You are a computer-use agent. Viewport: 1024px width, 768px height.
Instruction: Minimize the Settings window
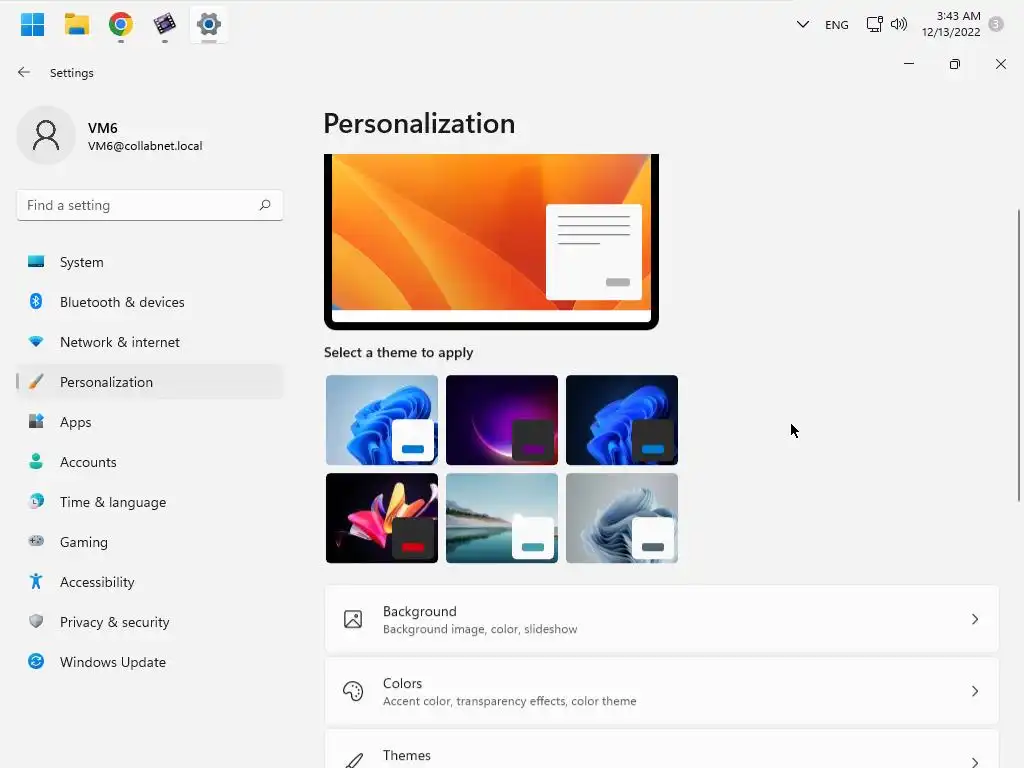coord(908,64)
